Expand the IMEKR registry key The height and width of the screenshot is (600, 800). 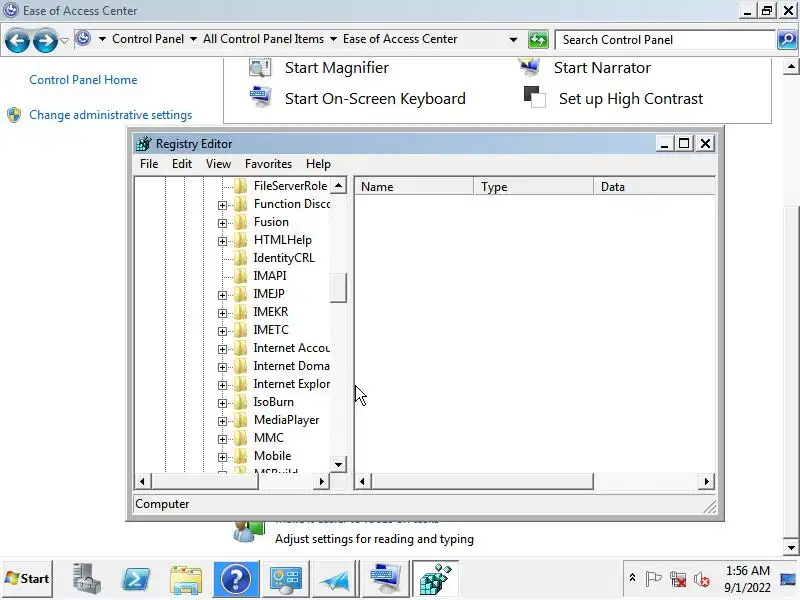click(x=222, y=313)
